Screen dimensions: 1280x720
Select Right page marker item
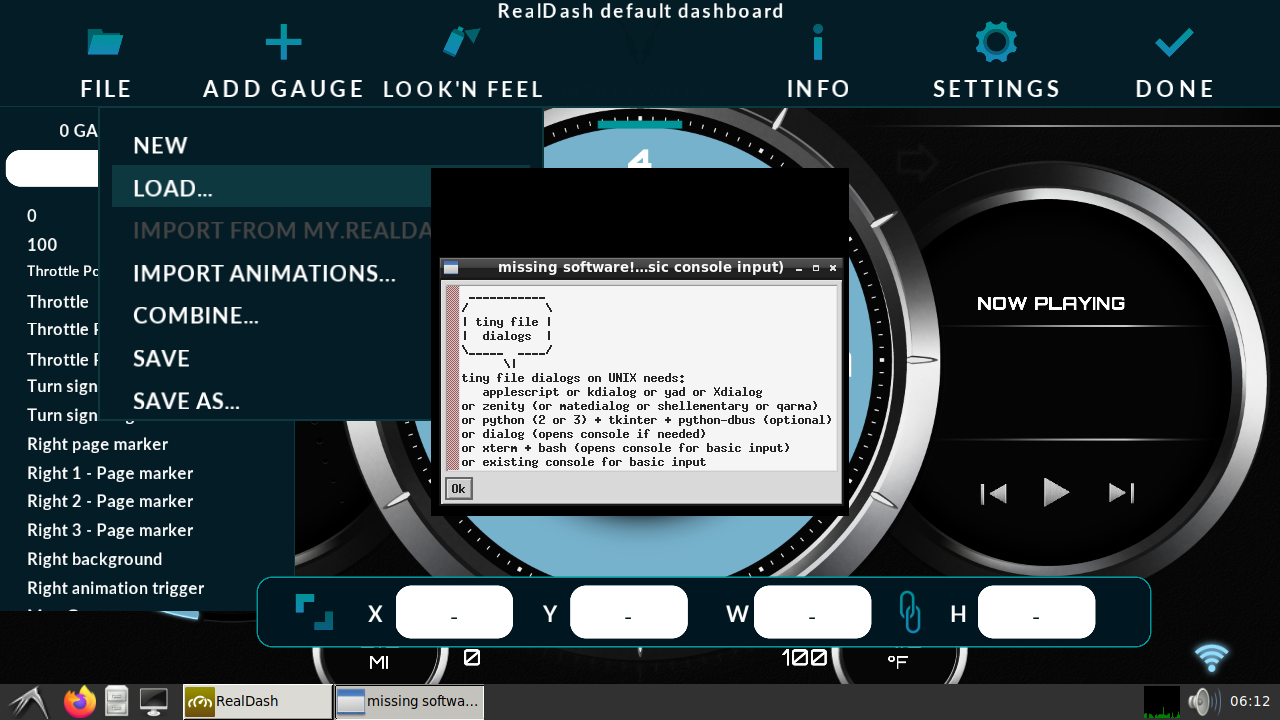point(97,444)
